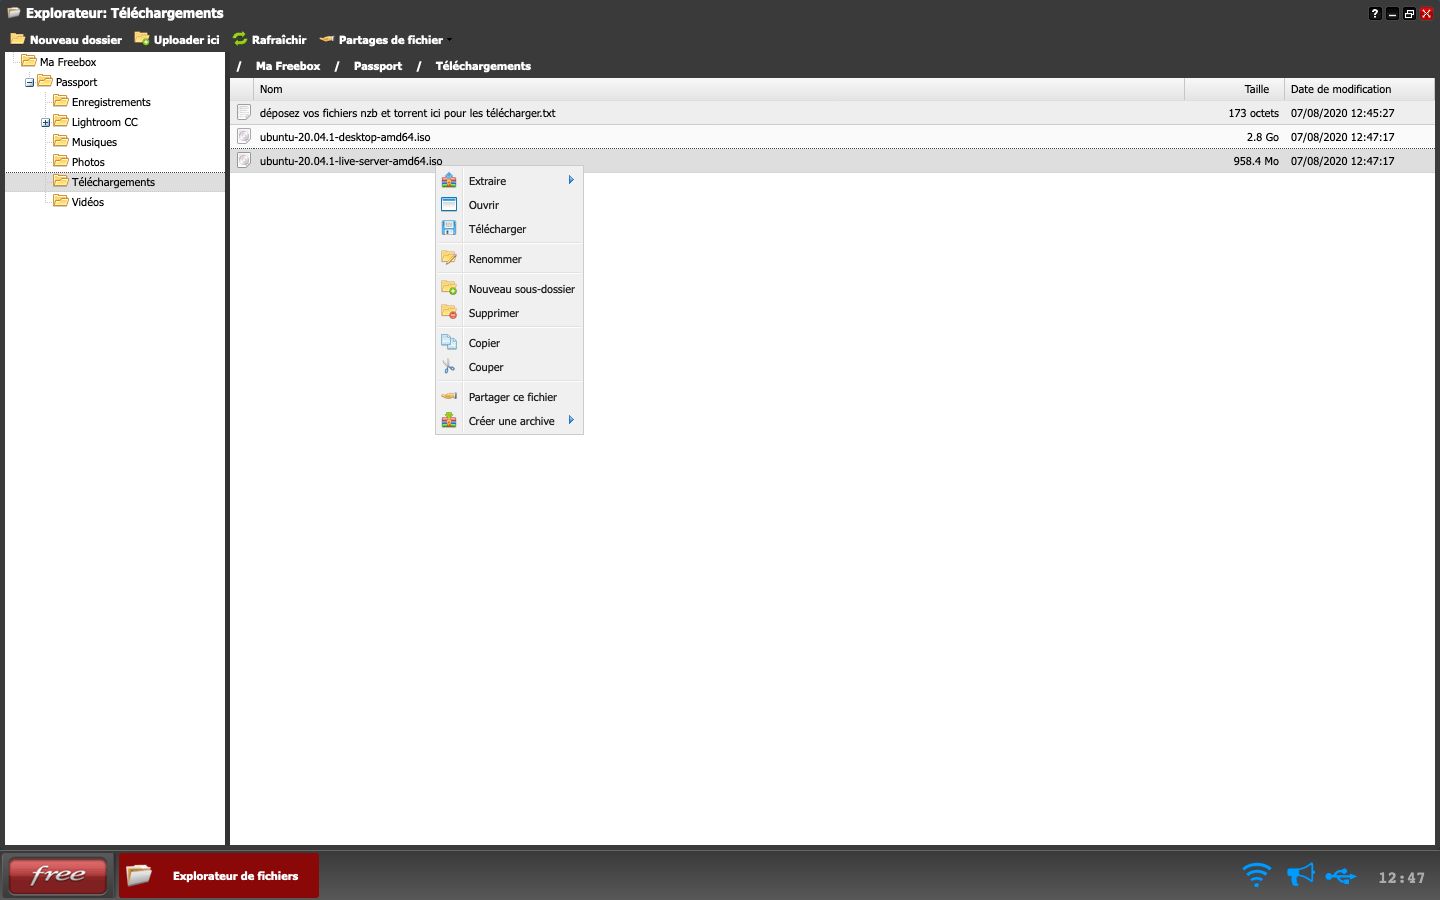Click the 958.4 Mo size cell
Viewport: 1440px width, 900px height.
pyautogui.click(x=1256, y=161)
